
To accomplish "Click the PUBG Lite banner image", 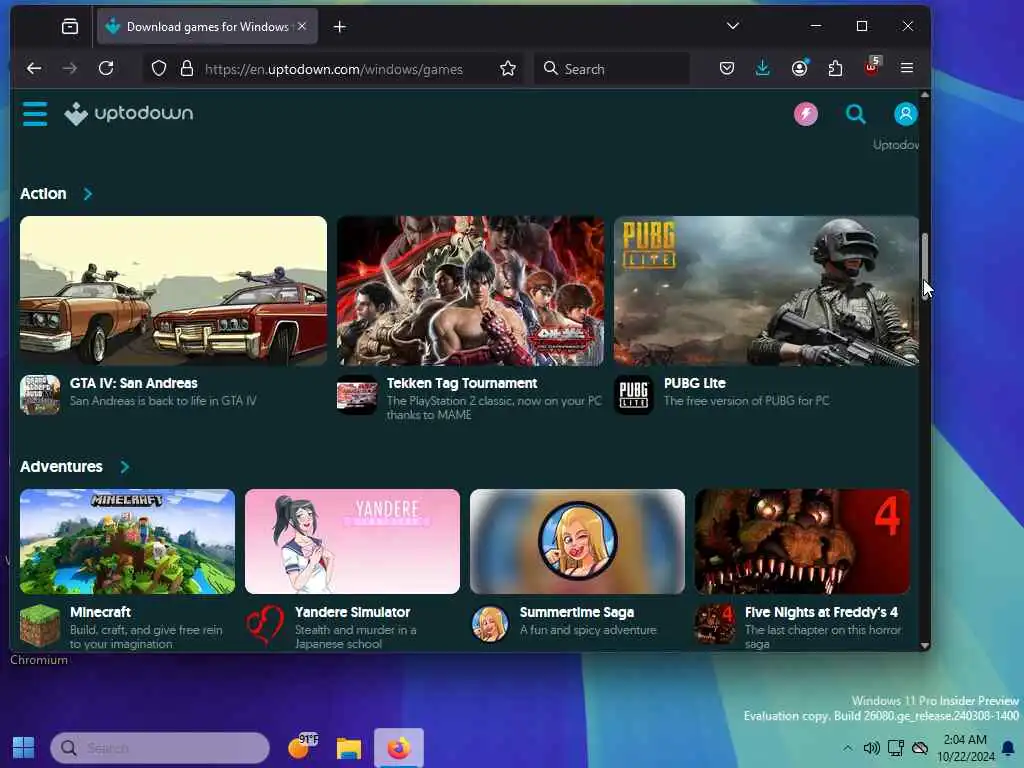I will pyautogui.click(x=766, y=291).
